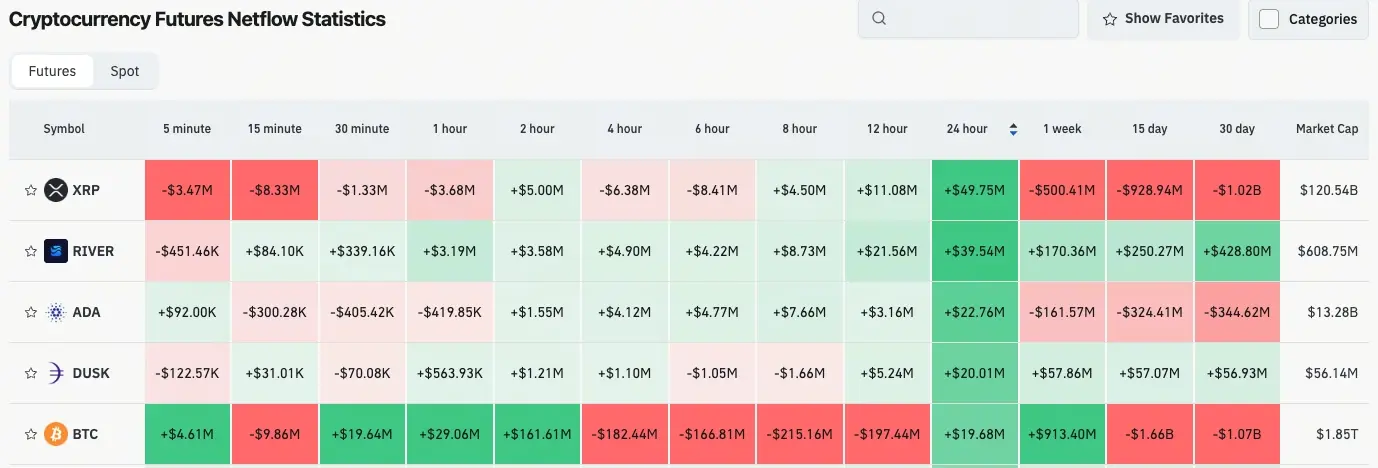Click the XRP coin logo

(56, 190)
